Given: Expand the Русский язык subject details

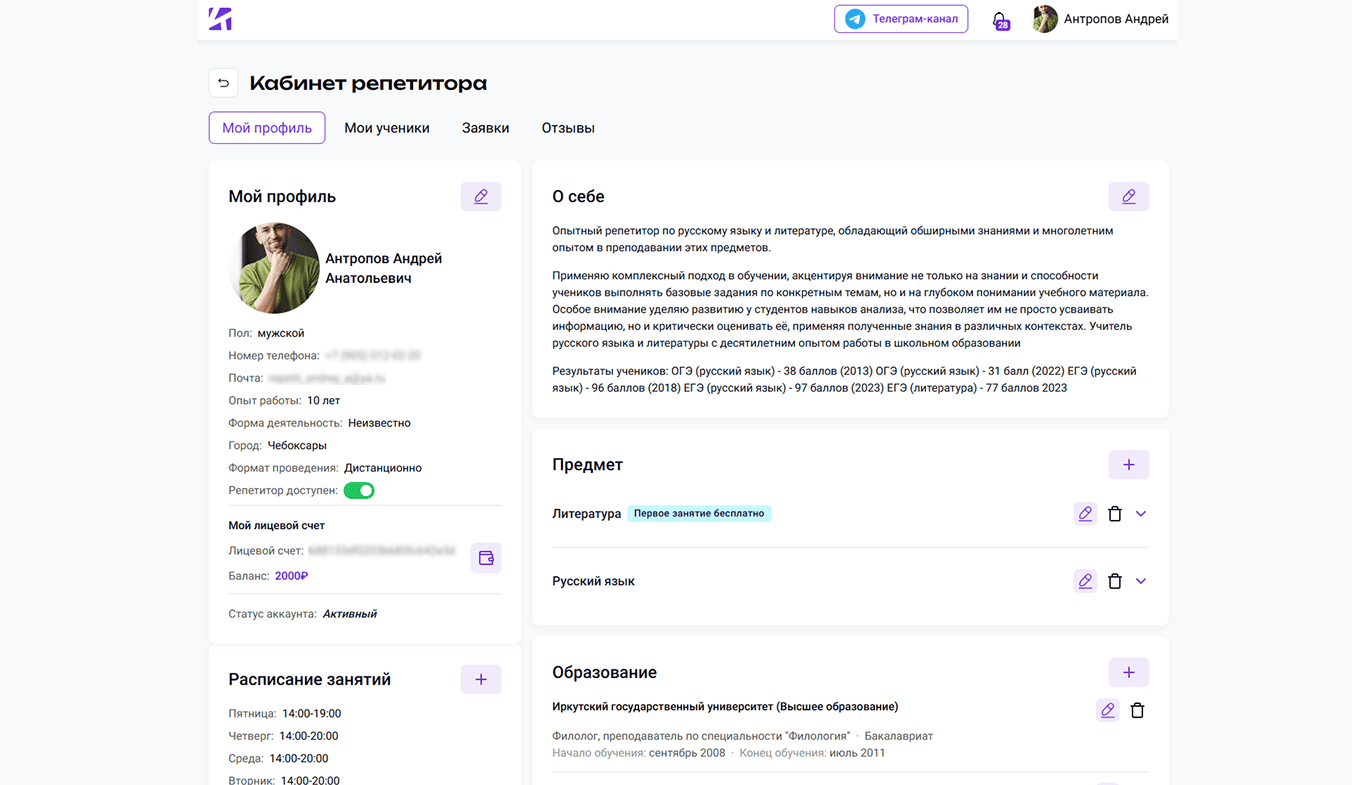Looking at the screenshot, I should click(1141, 581).
